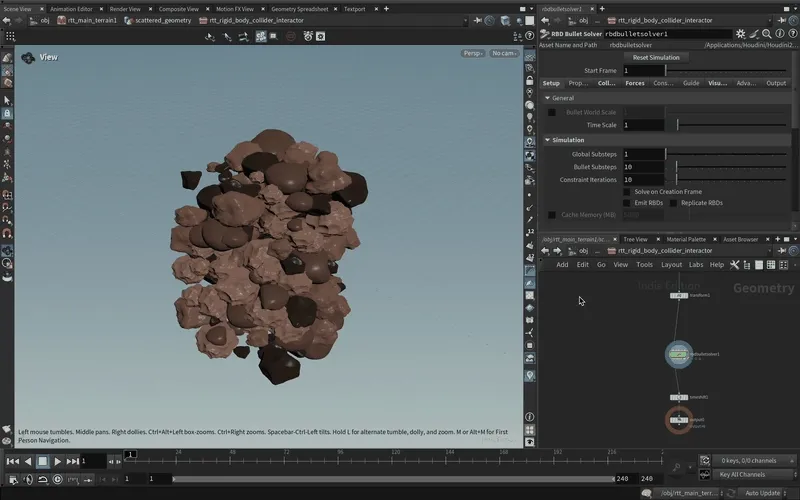Enable Solve on Creation Frame checkbox
The width and height of the screenshot is (800, 500).
pyautogui.click(x=627, y=192)
